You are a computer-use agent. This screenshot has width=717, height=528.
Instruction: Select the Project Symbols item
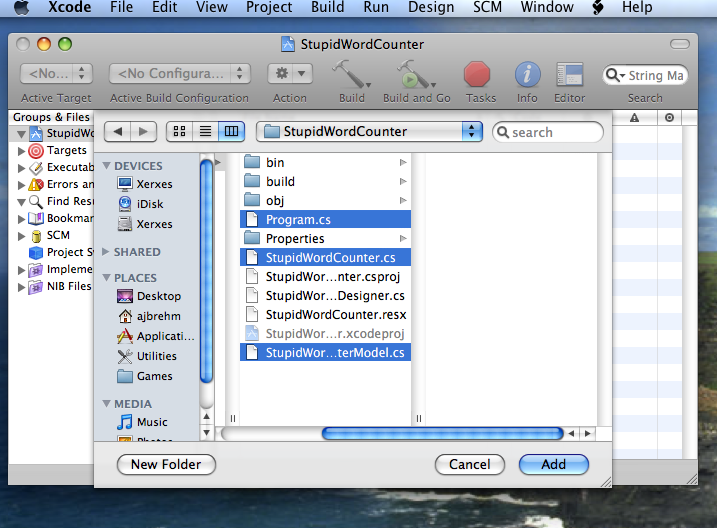(60, 252)
